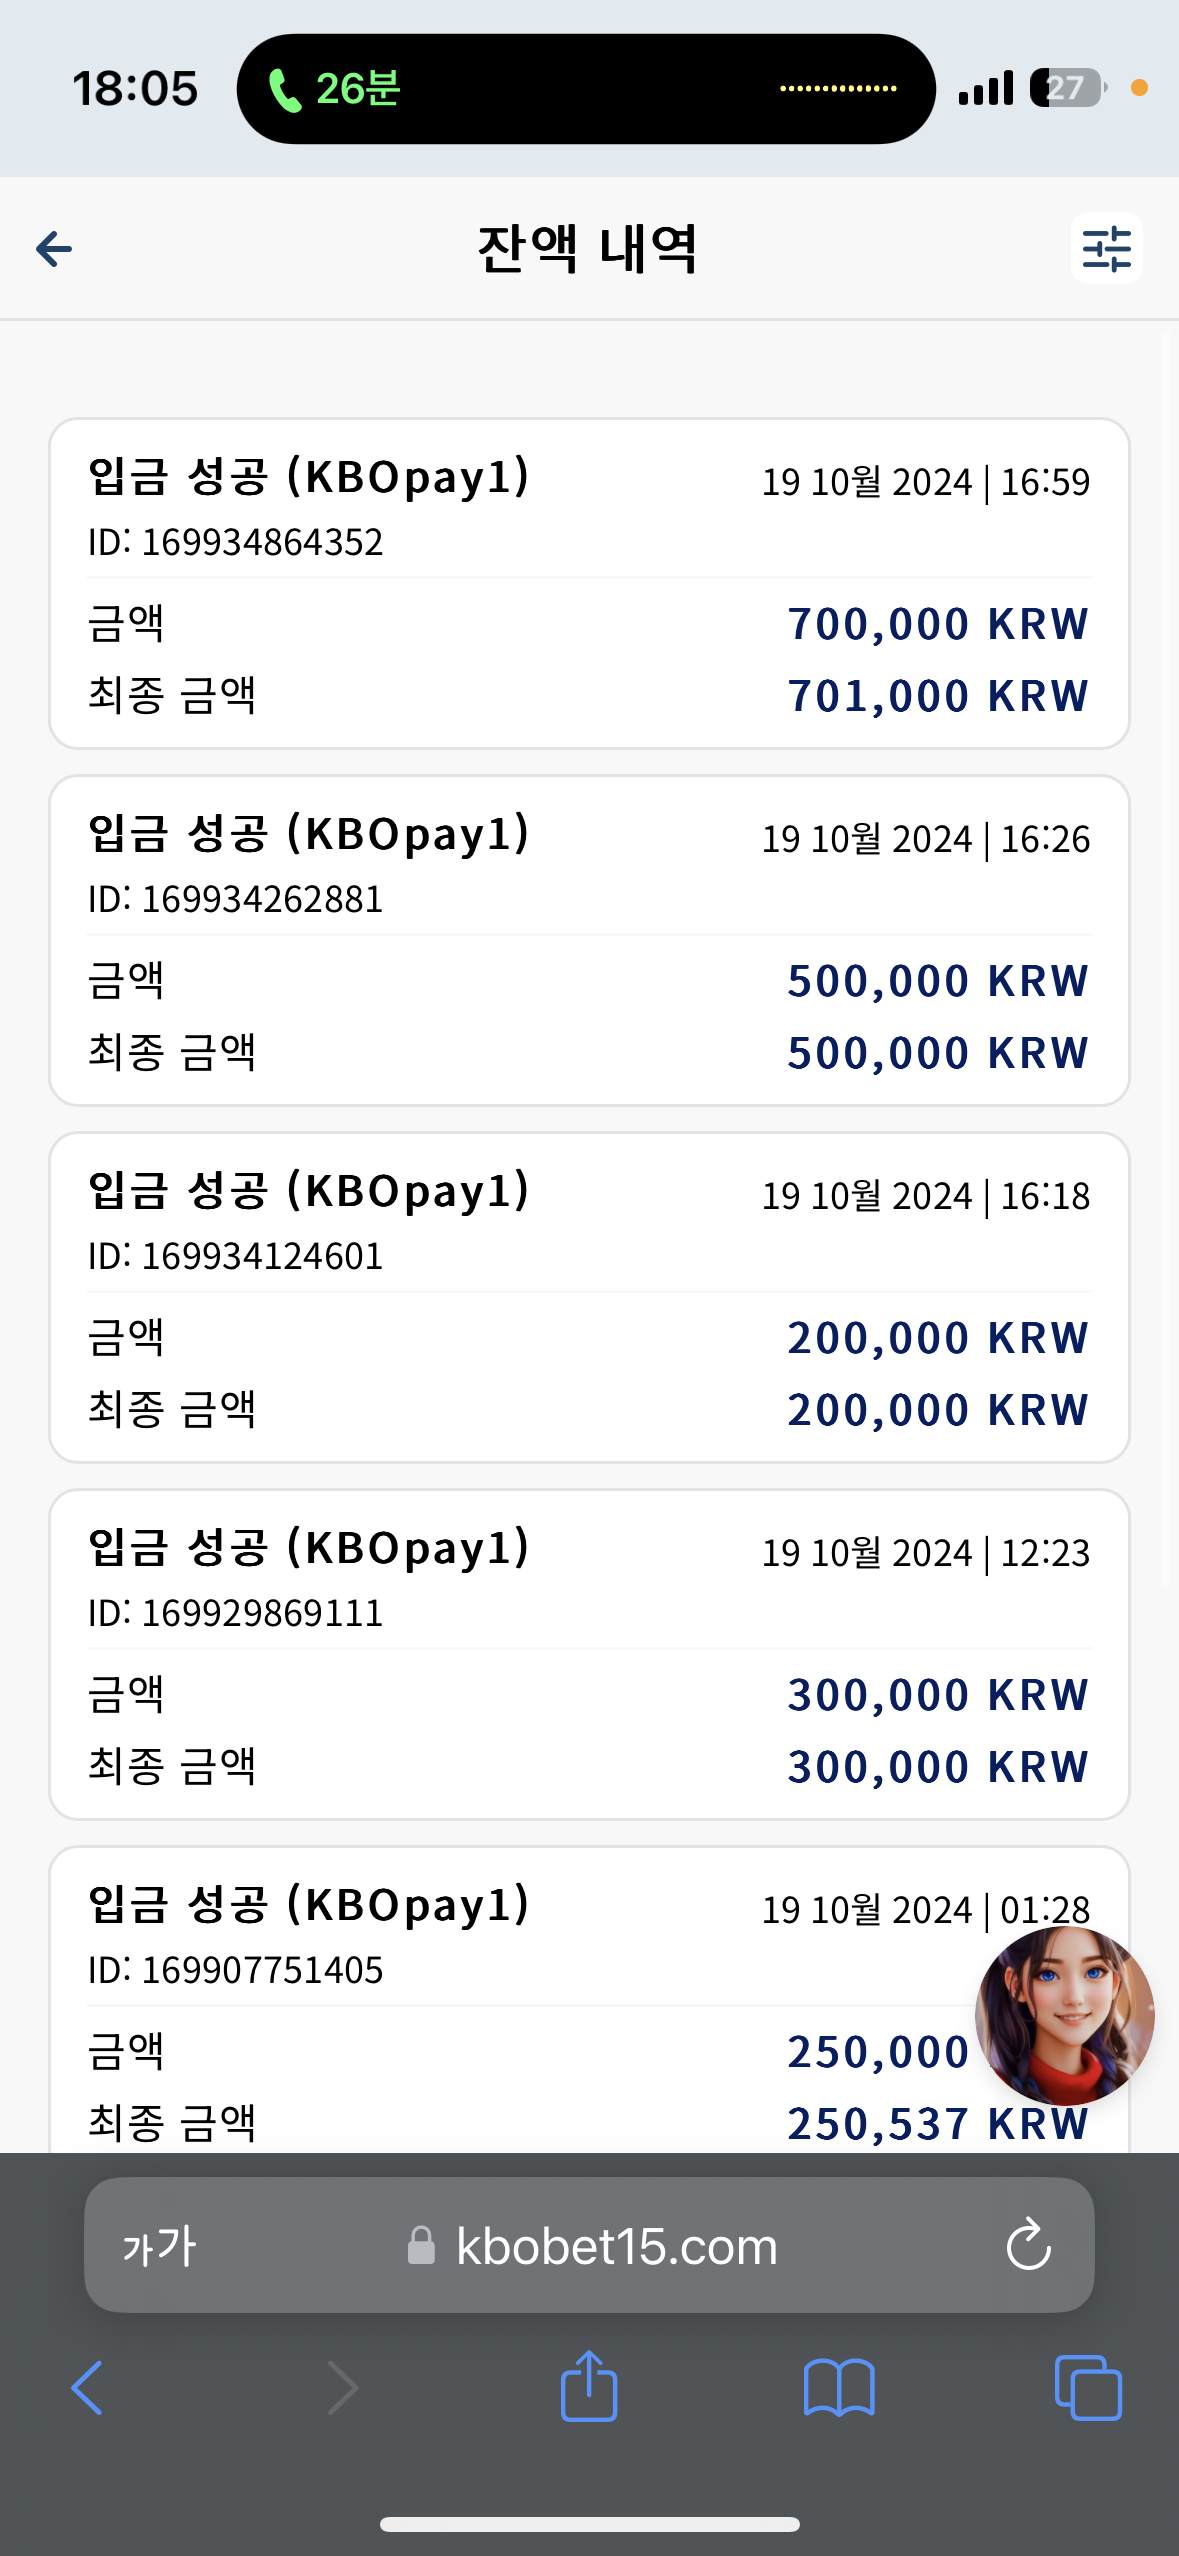
Task: Open the Safari bookmarks icon
Action: (x=839, y=2388)
